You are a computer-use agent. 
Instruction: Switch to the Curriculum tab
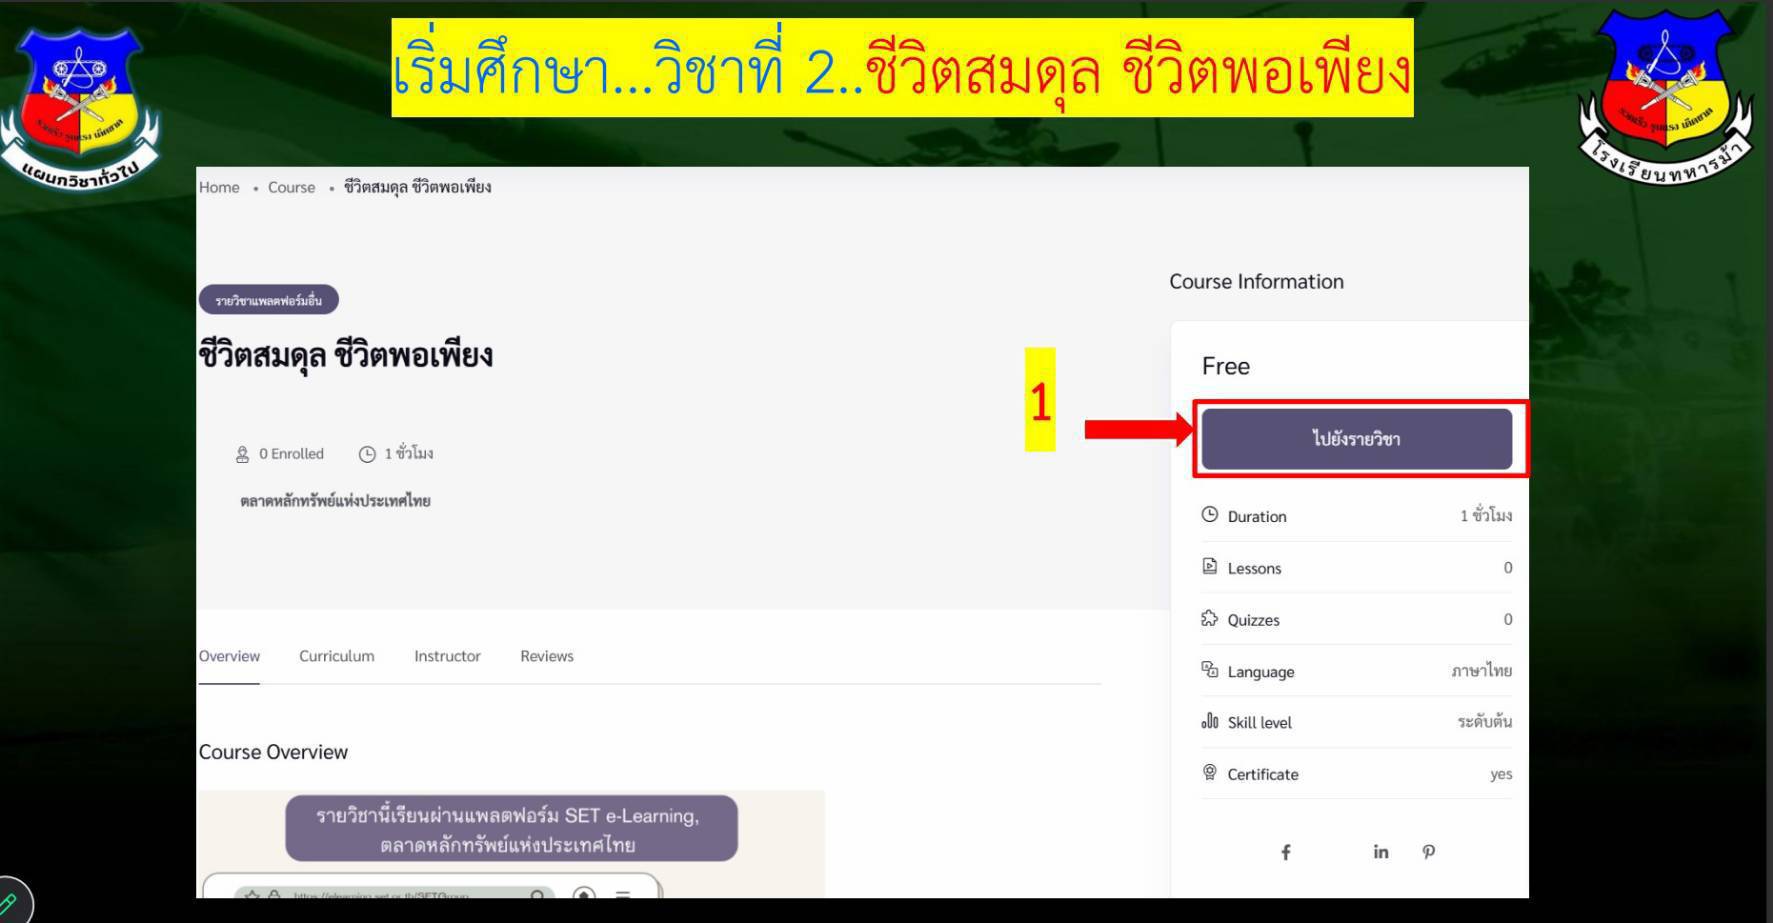tap(336, 656)
